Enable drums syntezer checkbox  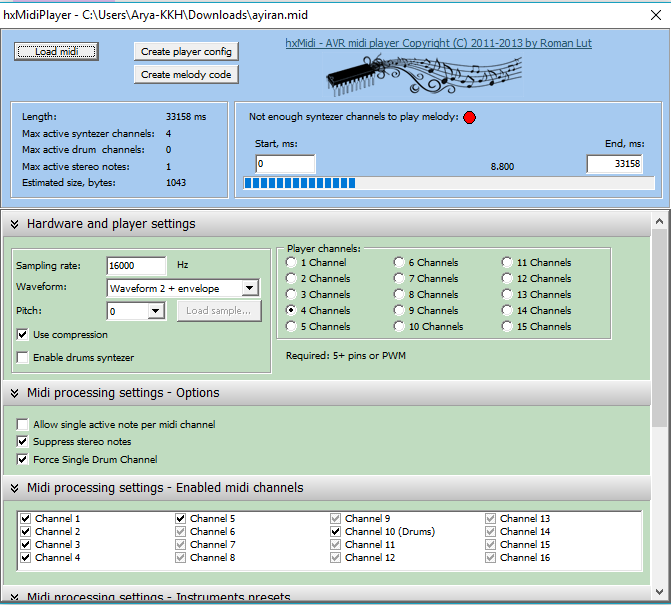(x=23, y=357)
